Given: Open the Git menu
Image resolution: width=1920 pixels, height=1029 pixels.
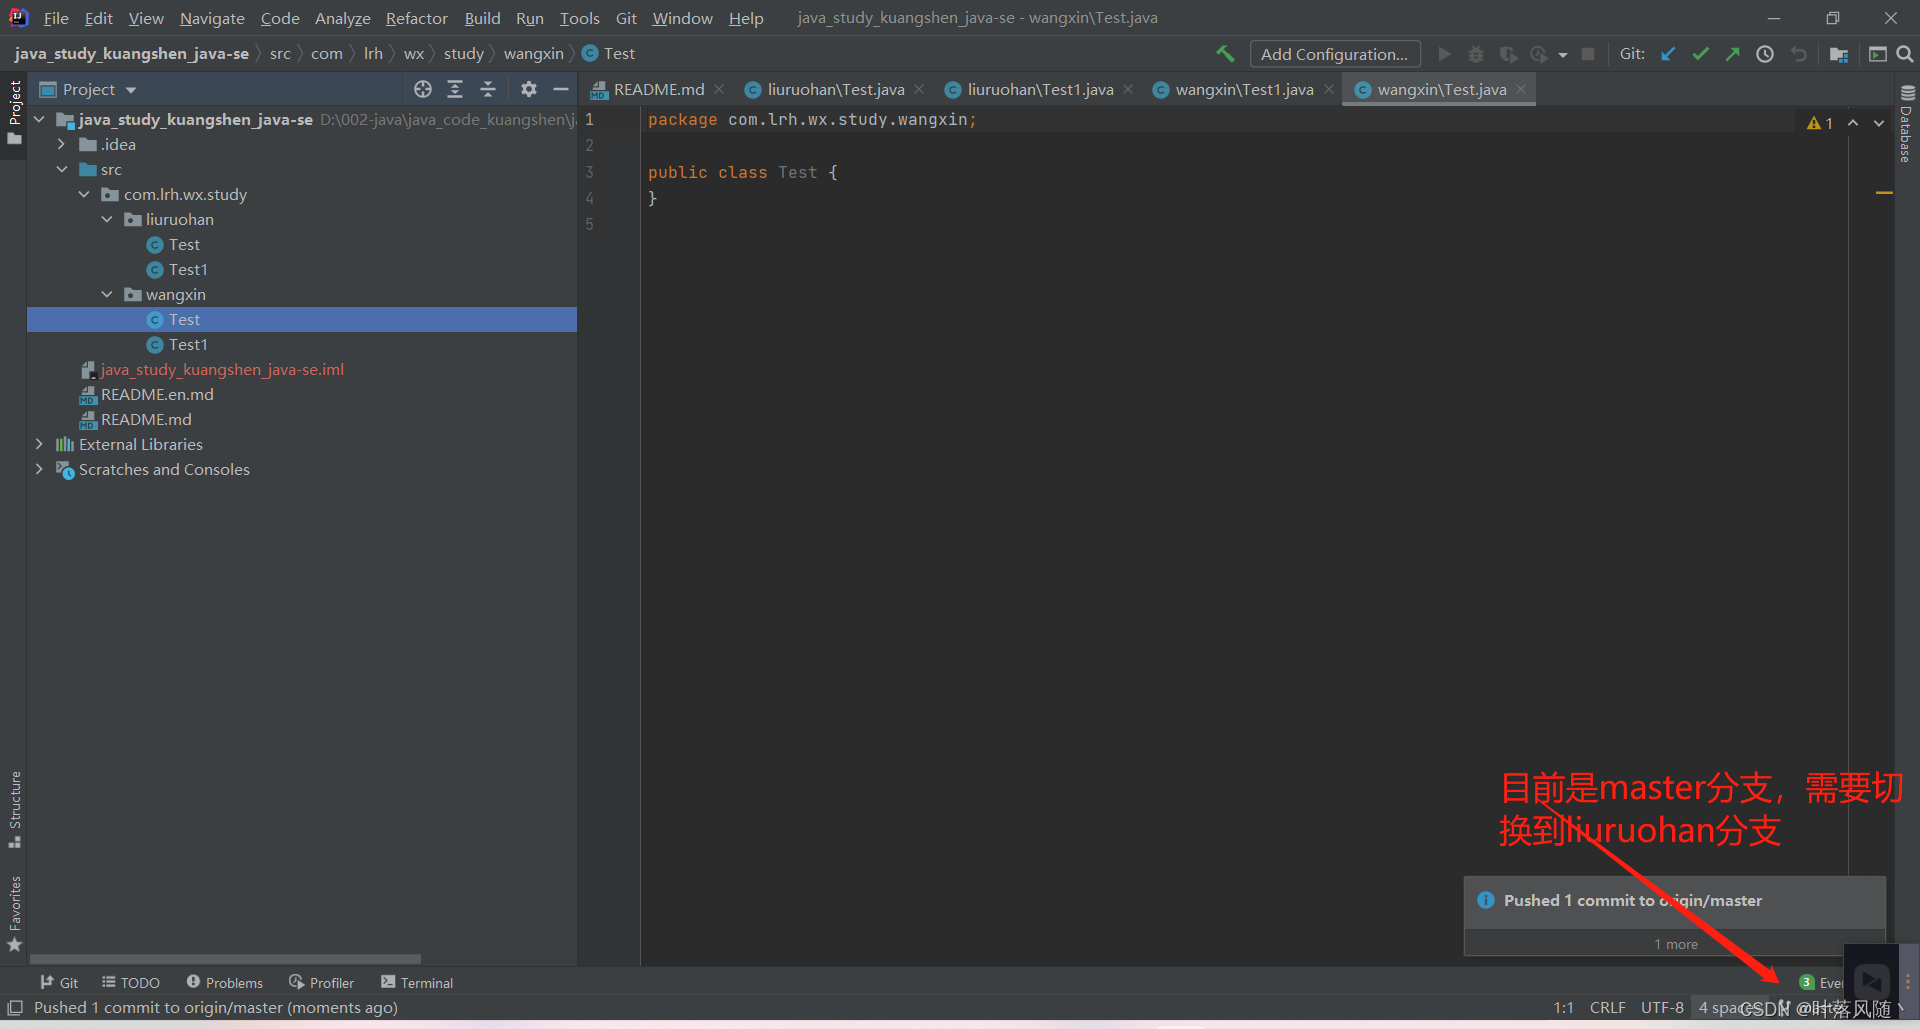Looking at the screenshot, I should coord(626,18).
